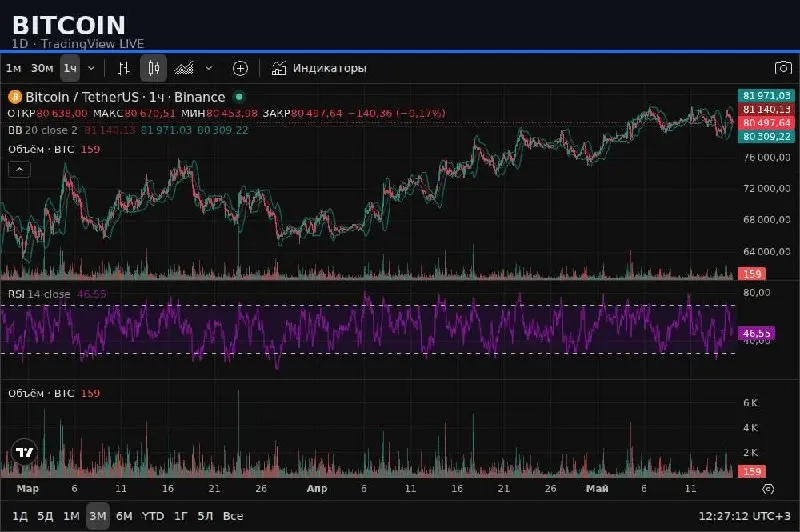Click the Bitcoin coin logo icon
Viewport: 800px width, 532px height.
point(15,97)
